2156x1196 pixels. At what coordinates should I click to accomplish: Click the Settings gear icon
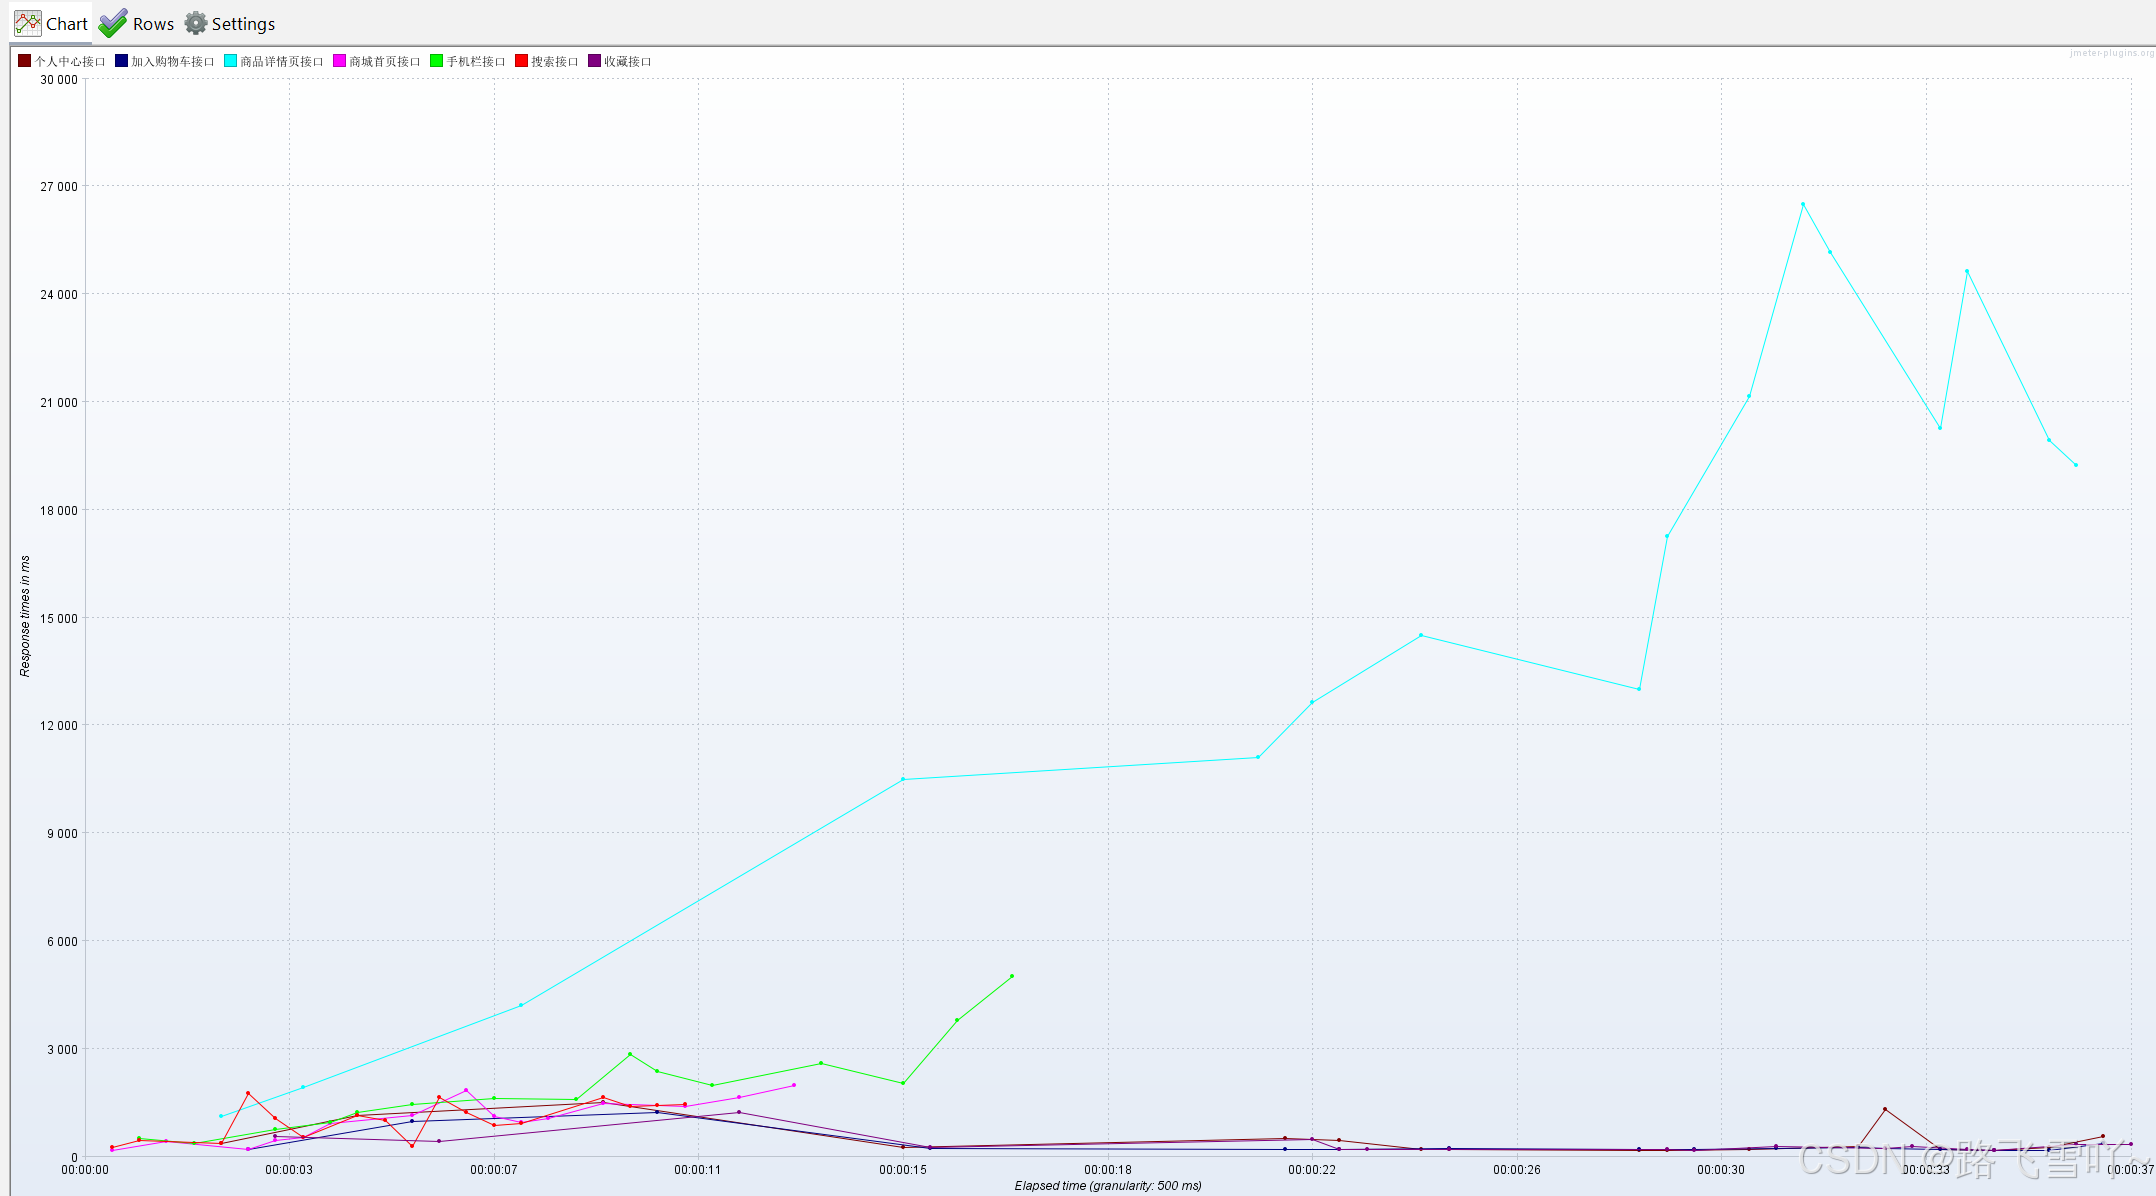tap(196, 23)
